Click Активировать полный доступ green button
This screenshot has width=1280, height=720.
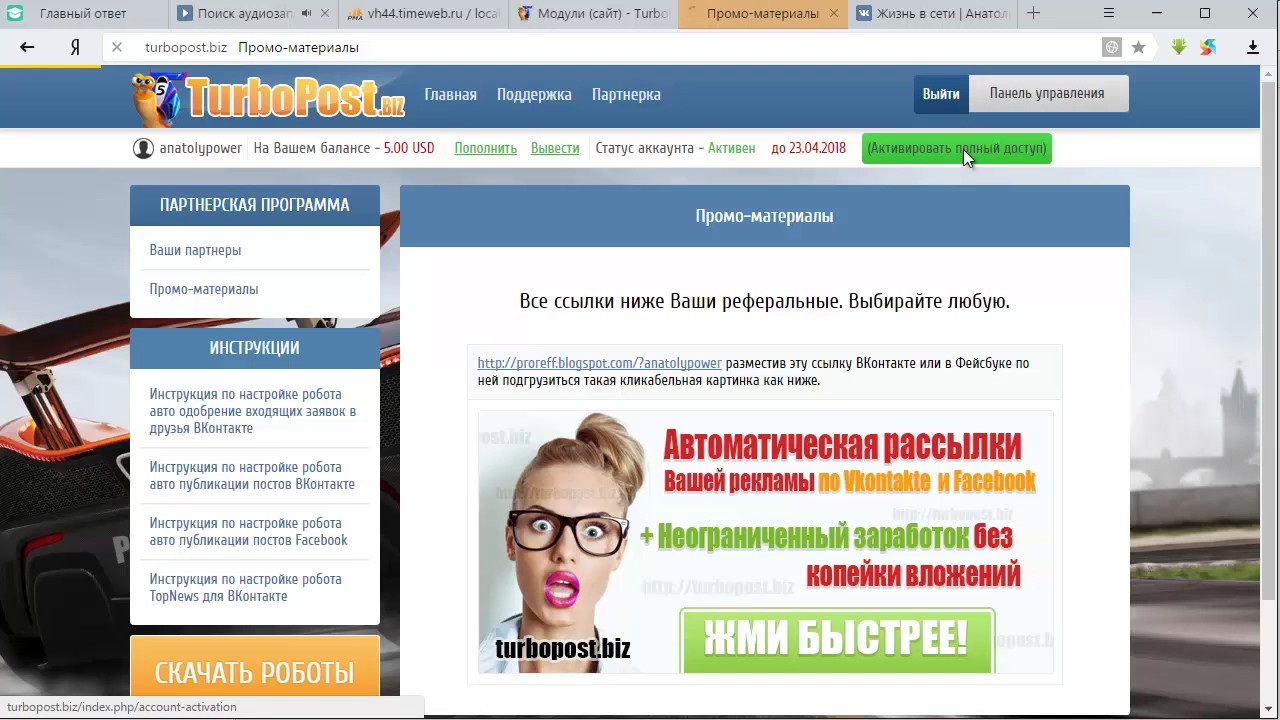point(957,148)
